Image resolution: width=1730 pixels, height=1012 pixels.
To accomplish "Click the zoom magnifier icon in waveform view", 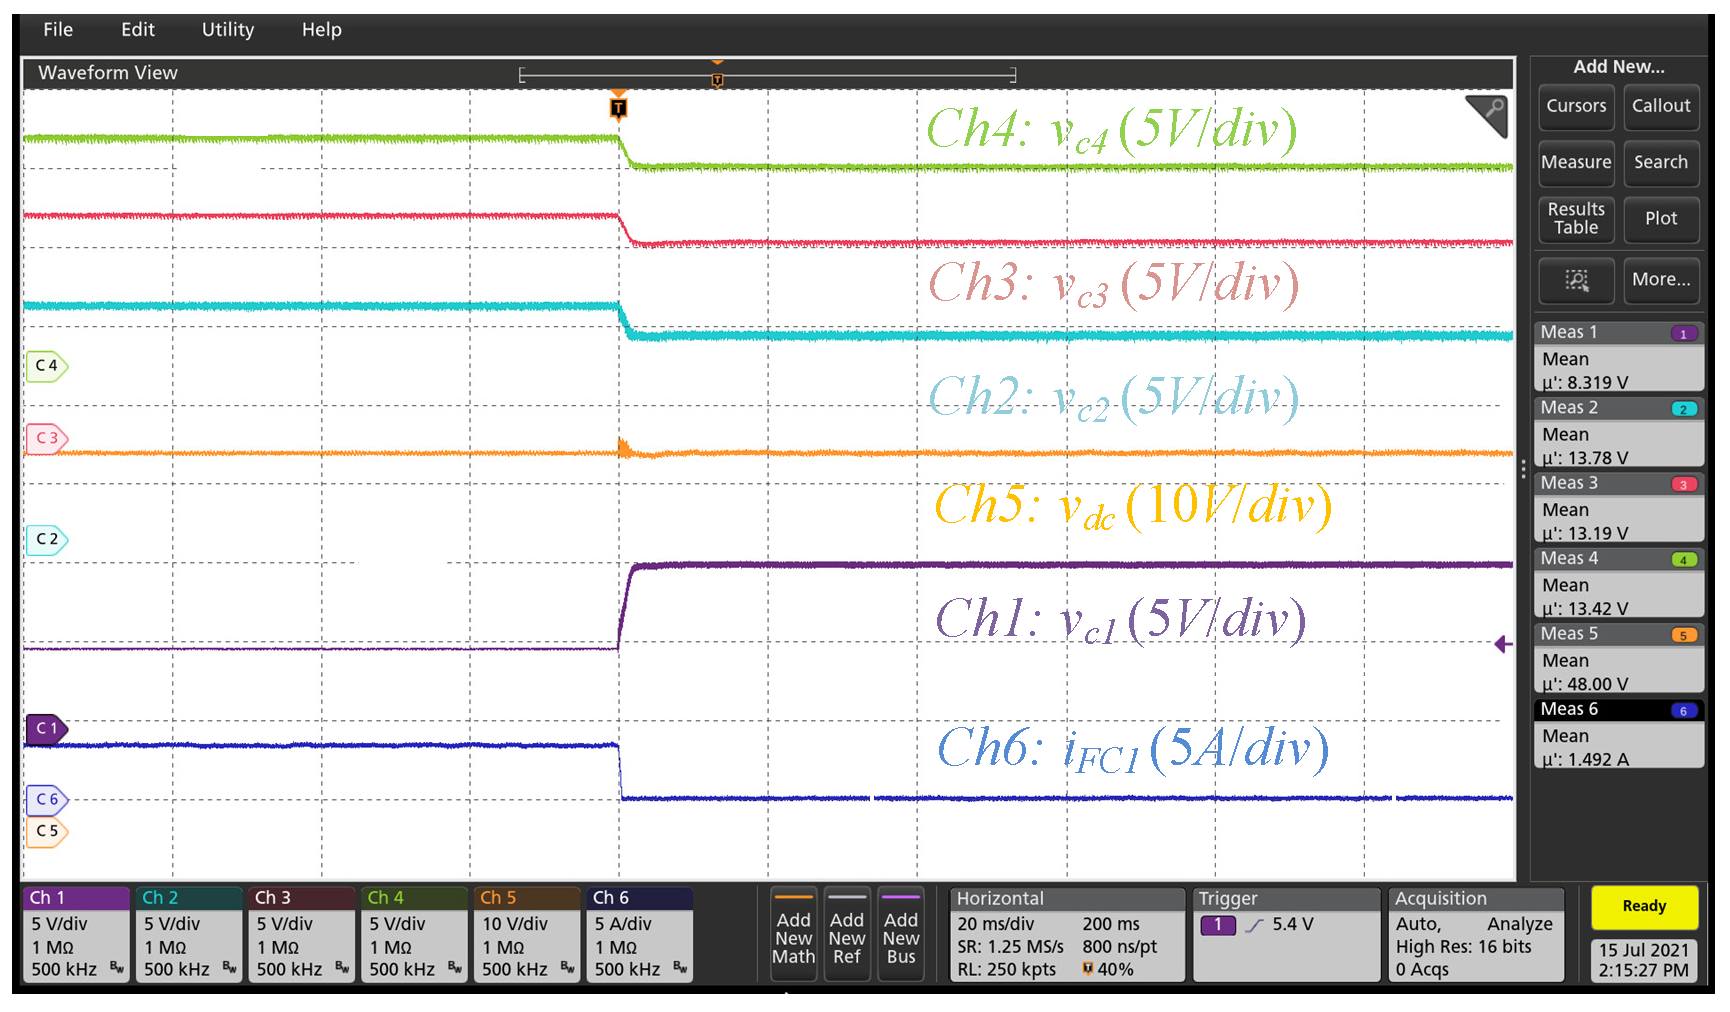I will pos(1487,114).
